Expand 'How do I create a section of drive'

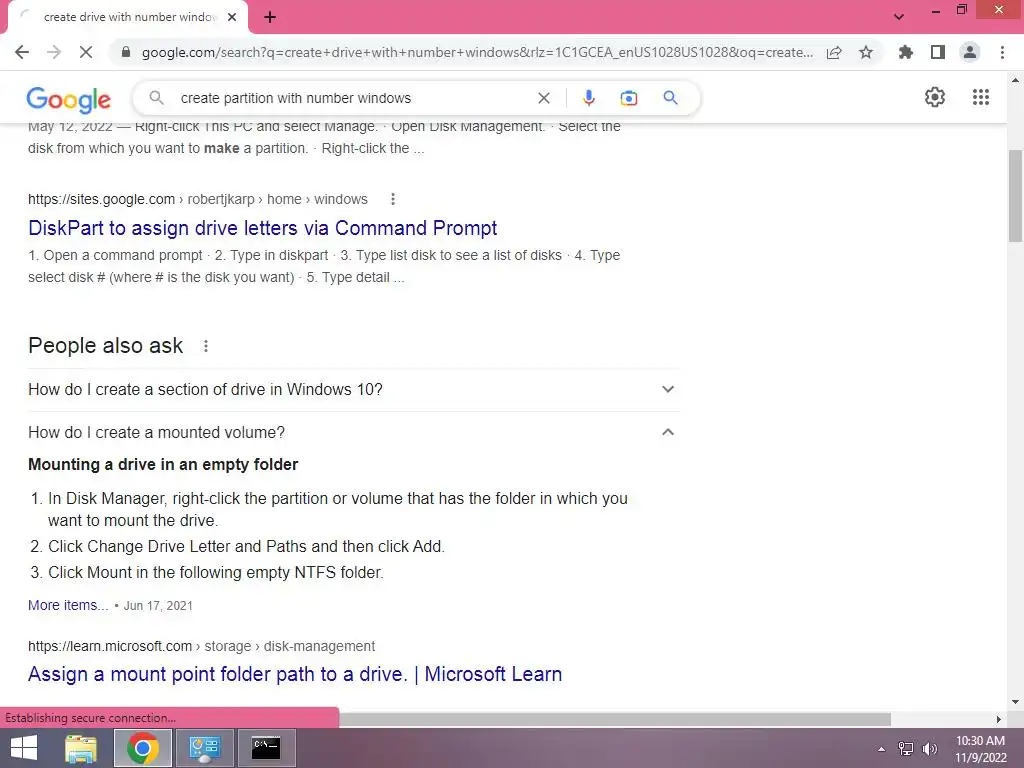coord(353,389)
